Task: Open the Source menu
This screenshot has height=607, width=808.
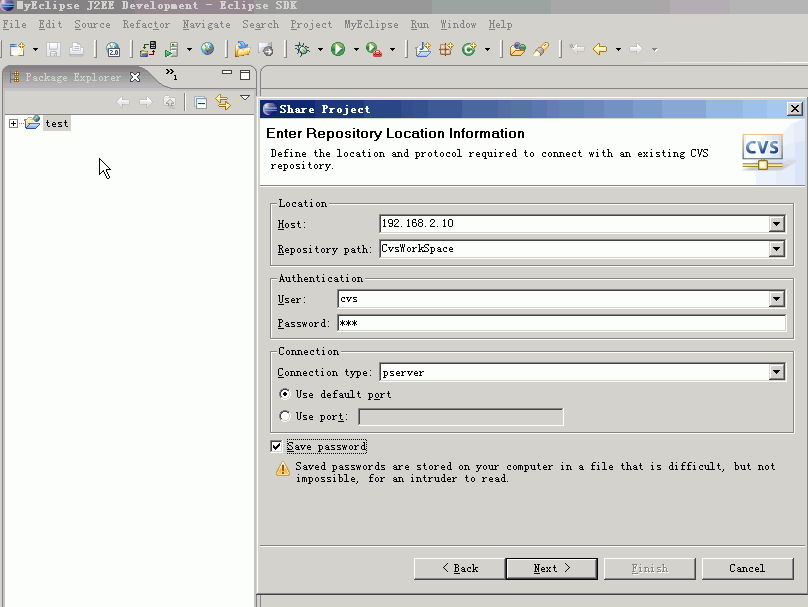Action: tap(92, 24)
